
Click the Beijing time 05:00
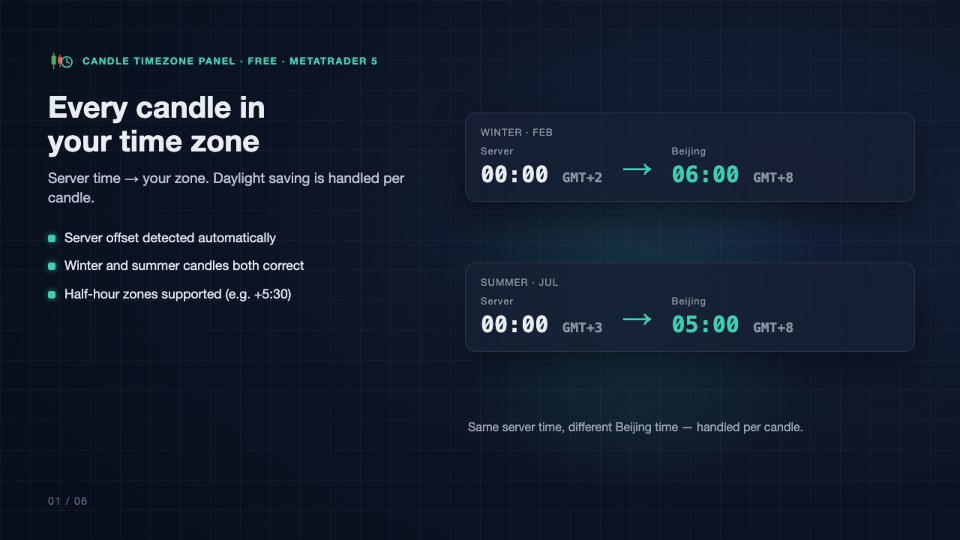pyautogui.click(x=705, y=325)
